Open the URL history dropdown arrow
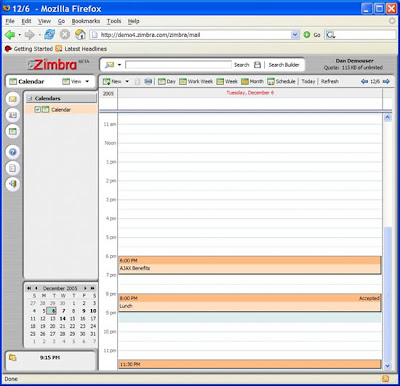 295,35
